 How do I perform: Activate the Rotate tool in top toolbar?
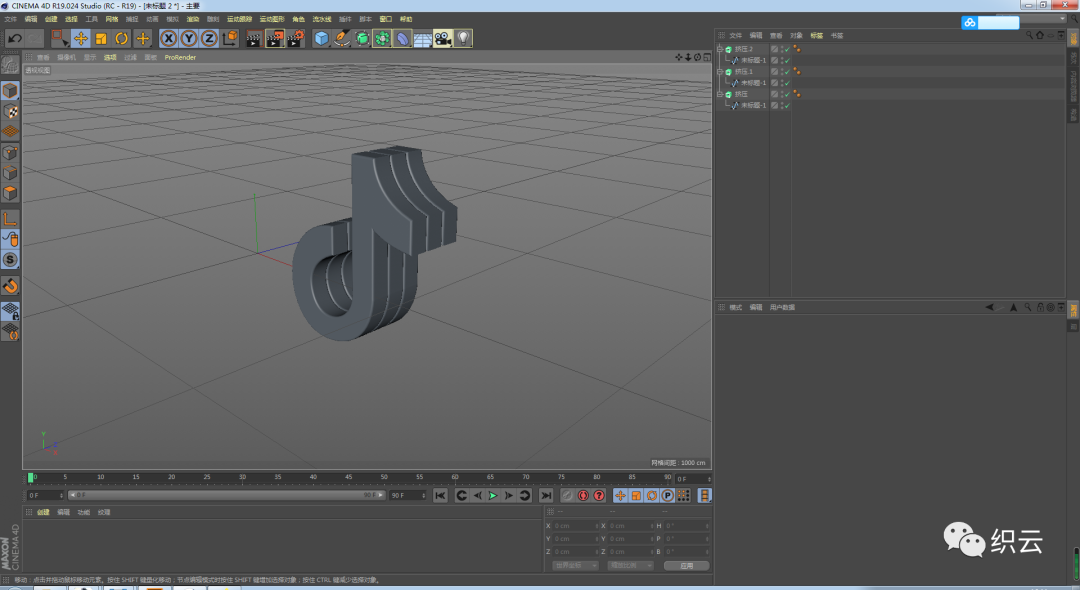[x=122, y=39]
